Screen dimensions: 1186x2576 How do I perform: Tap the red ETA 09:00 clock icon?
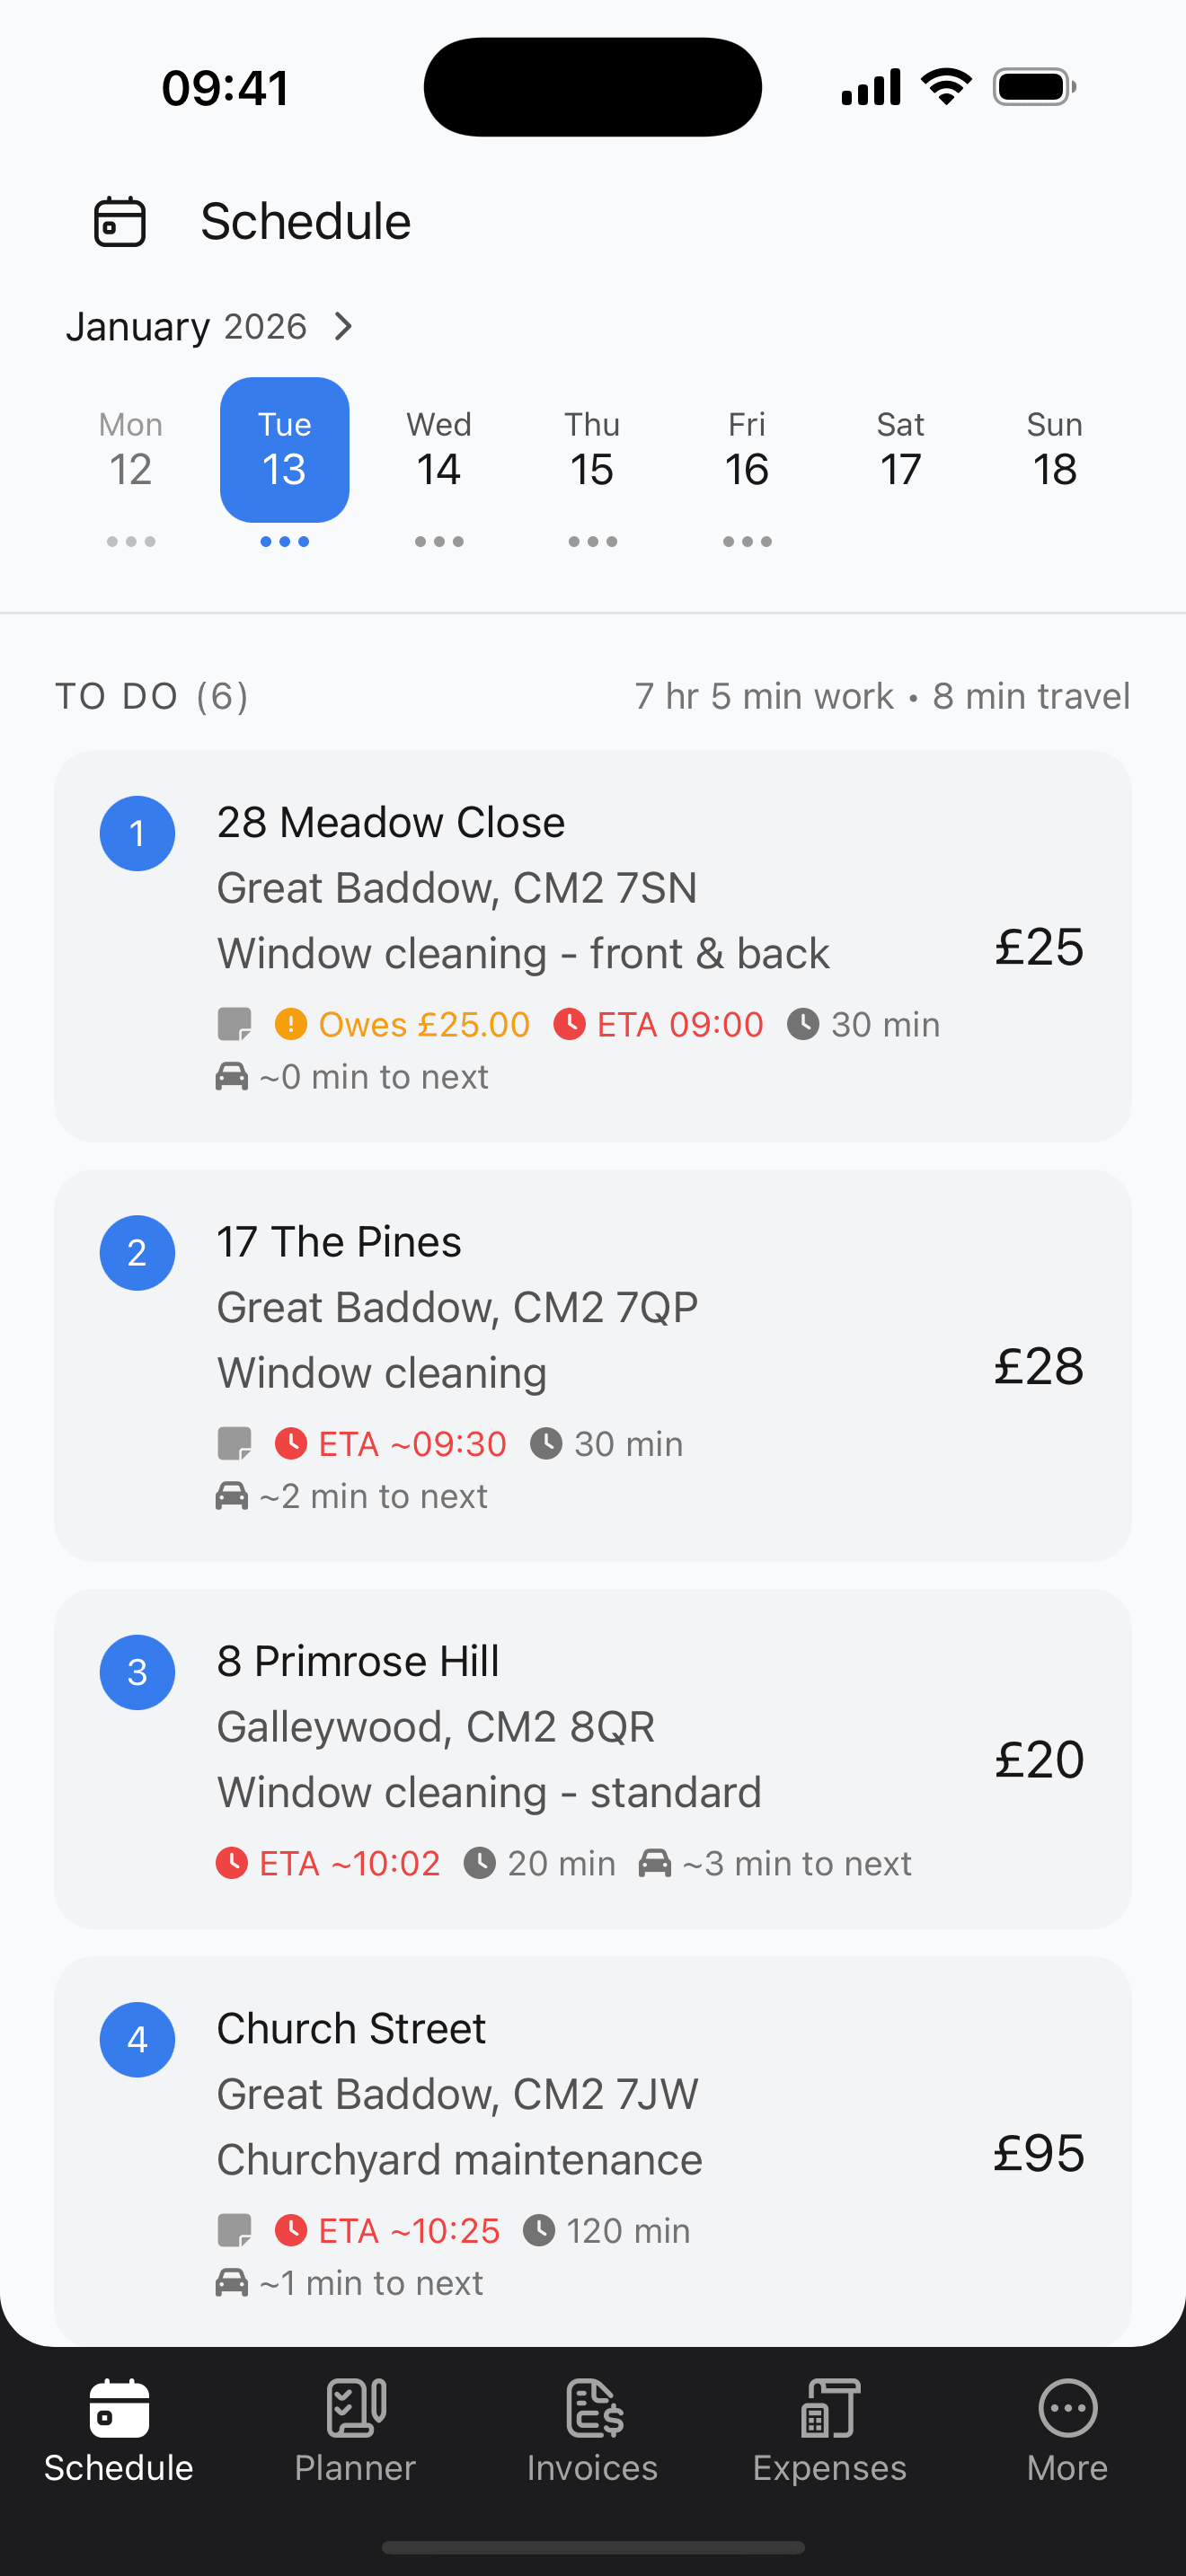click(x=569, y=1024)
